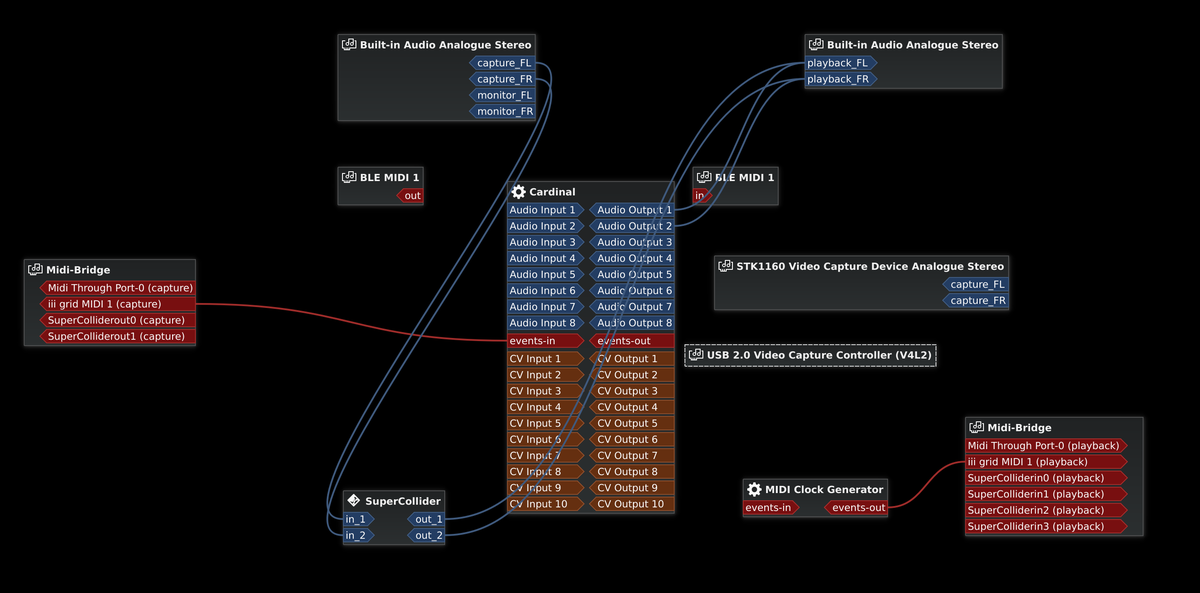Select Cardinal CV Output 1 port

coord(632,358)
